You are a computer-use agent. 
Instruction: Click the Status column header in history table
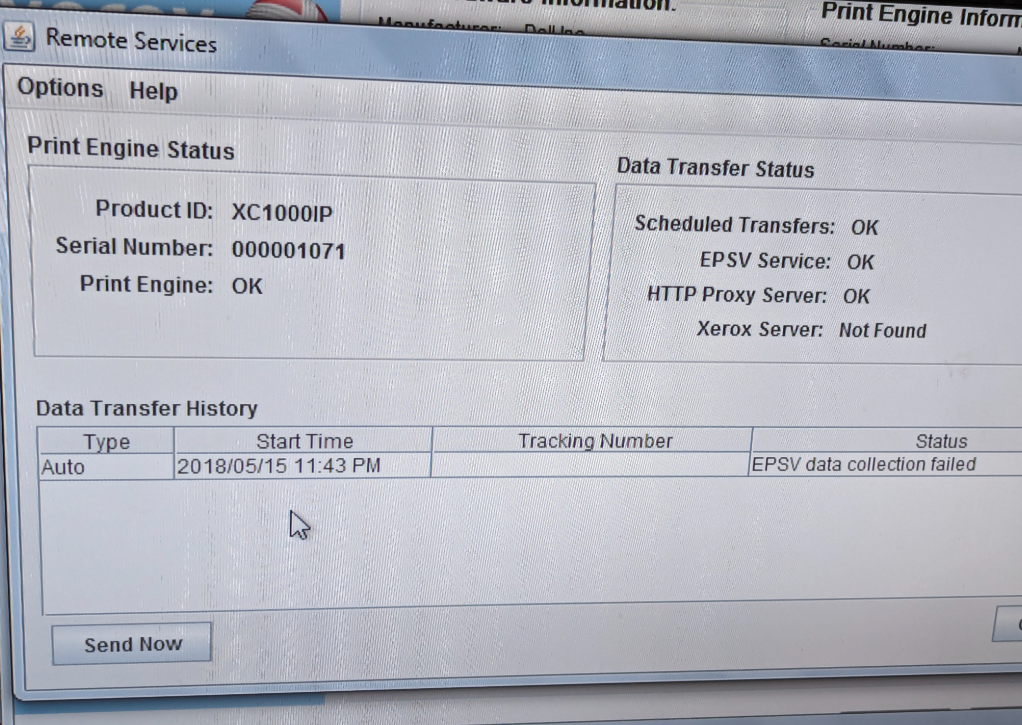pos(941,441)
